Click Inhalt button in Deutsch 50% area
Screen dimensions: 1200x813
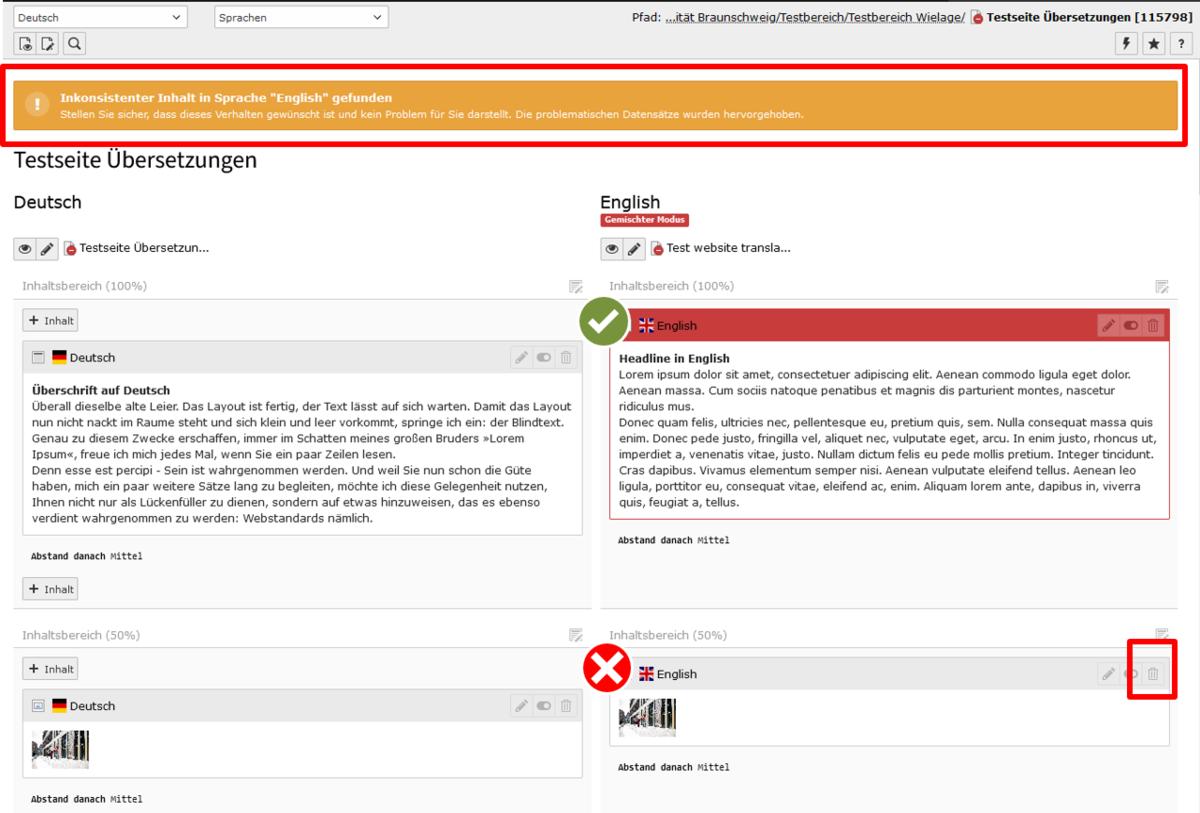coord(50,669)
